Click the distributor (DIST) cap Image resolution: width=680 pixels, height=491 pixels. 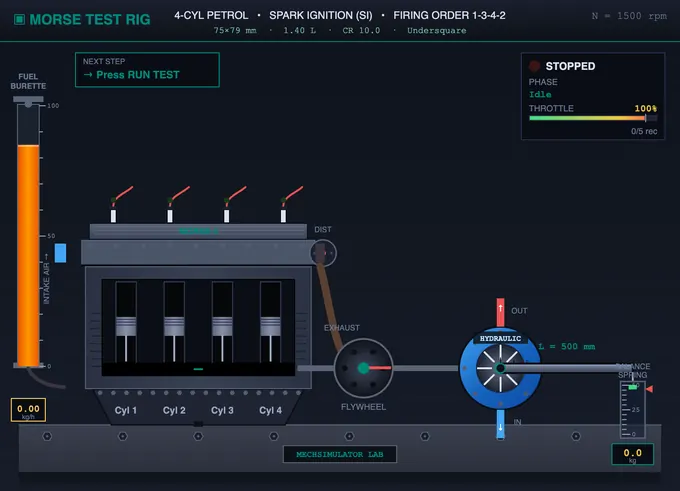coord(323,252)
